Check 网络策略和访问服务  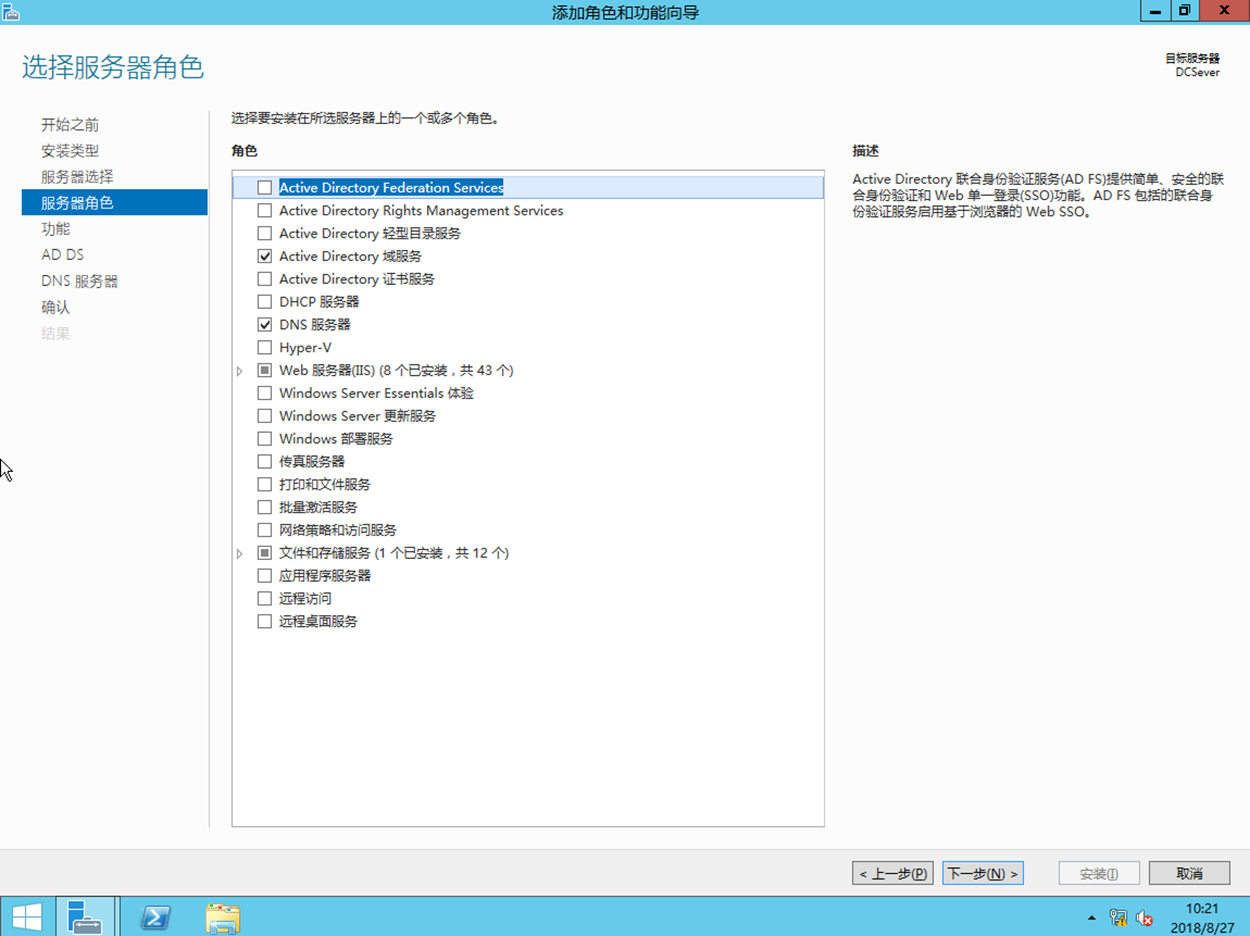point(265,530)
